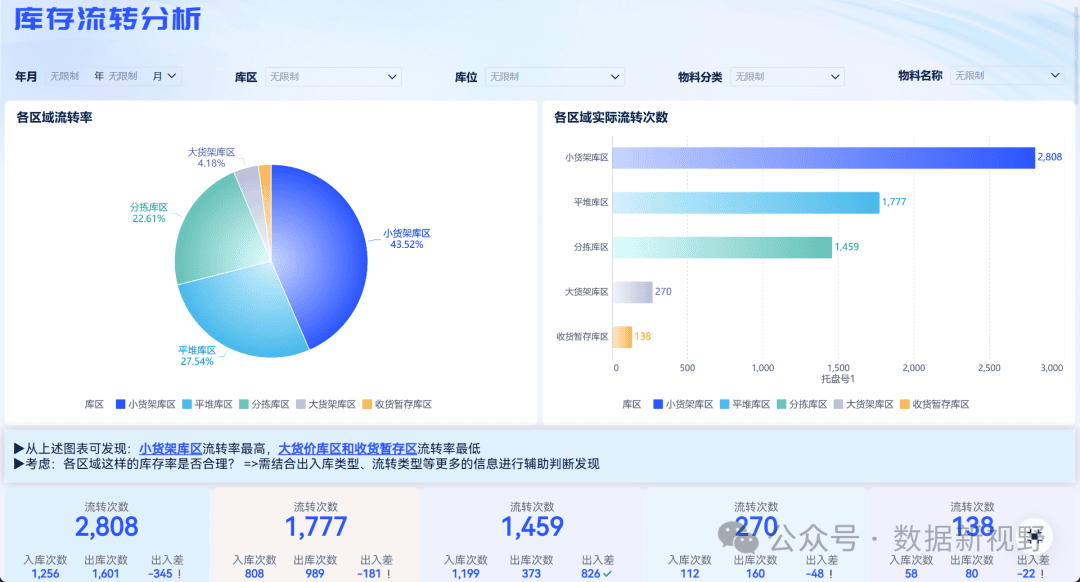This screenshot has width=1080, height=582.
Task: Open the 物料名称 filter dropdown
Action: [x=1007, y=75]
